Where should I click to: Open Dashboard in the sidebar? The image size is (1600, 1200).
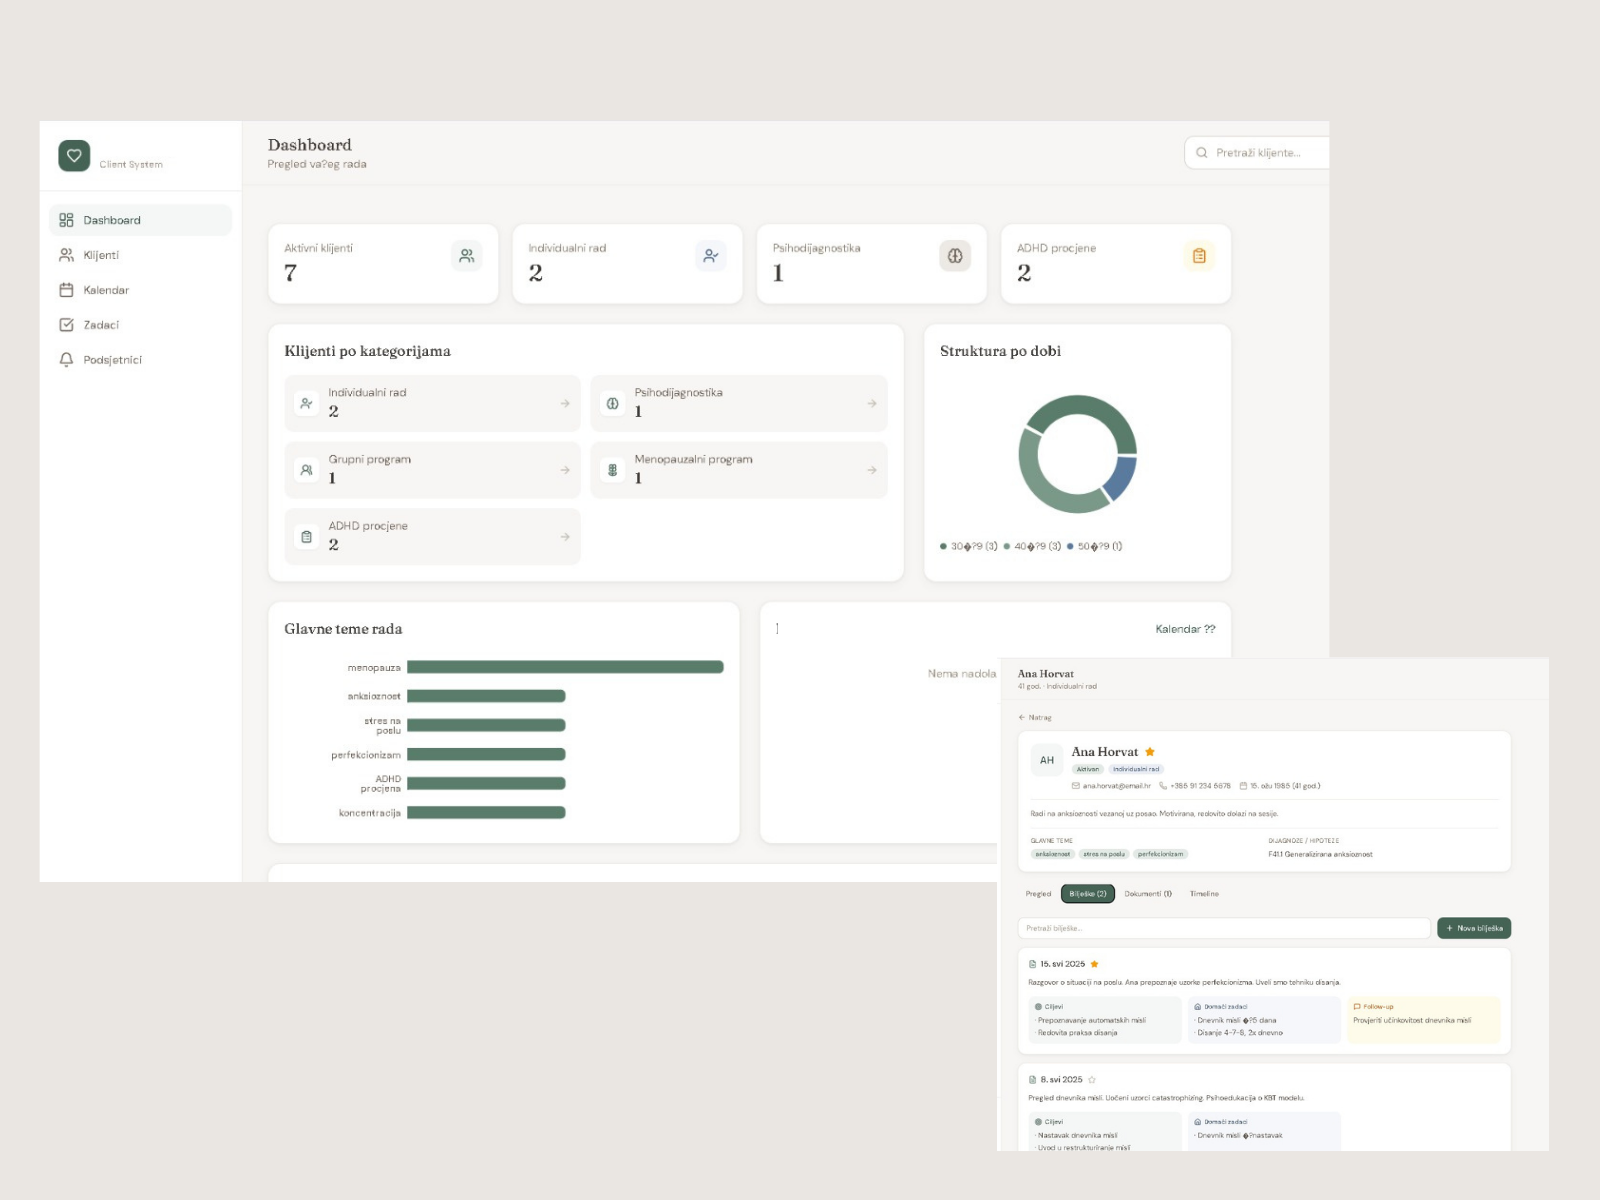tap(140, 220)
